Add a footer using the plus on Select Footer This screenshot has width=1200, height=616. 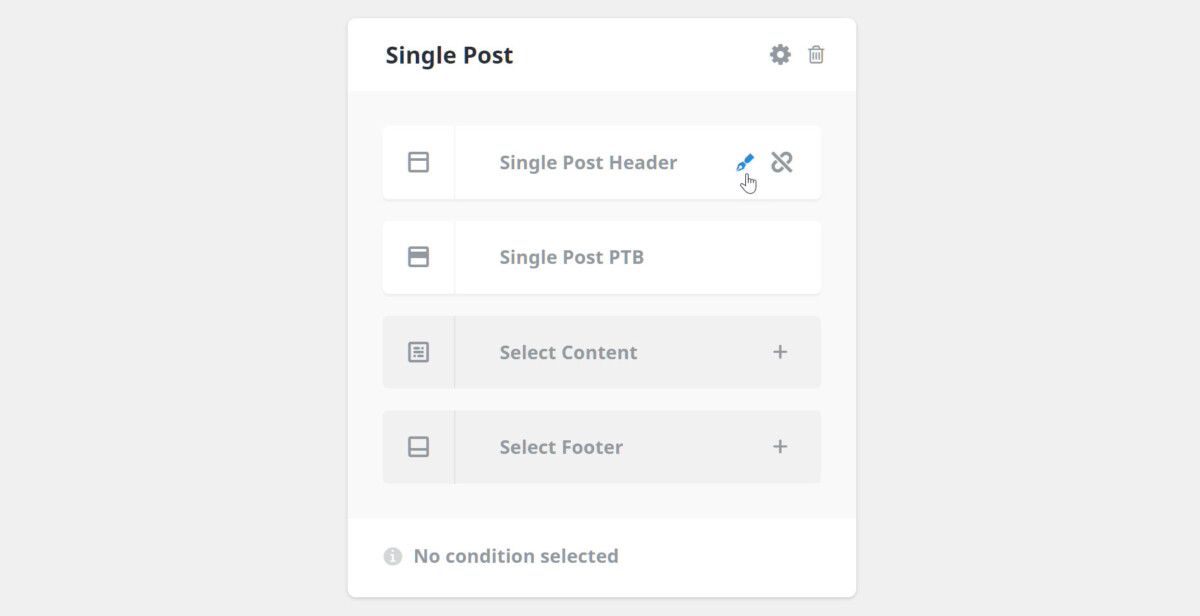(x=780, y=446)
